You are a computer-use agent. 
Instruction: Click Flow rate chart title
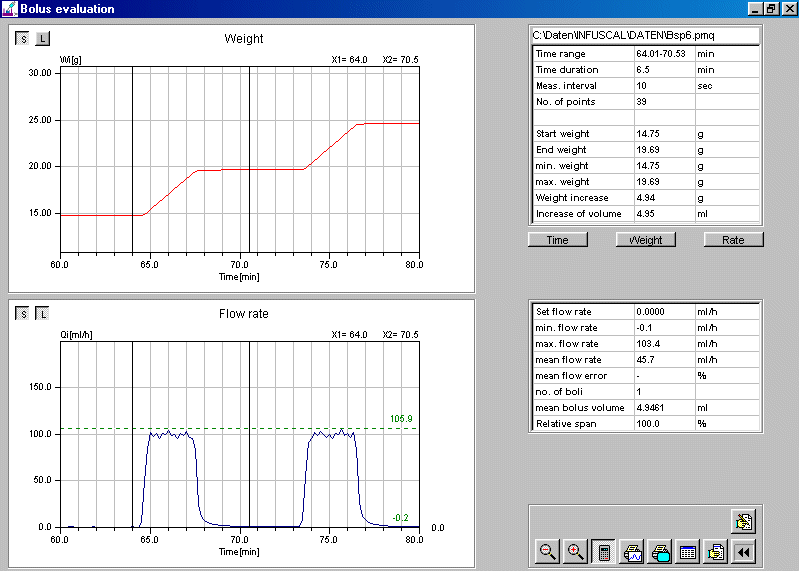(244, 314)
